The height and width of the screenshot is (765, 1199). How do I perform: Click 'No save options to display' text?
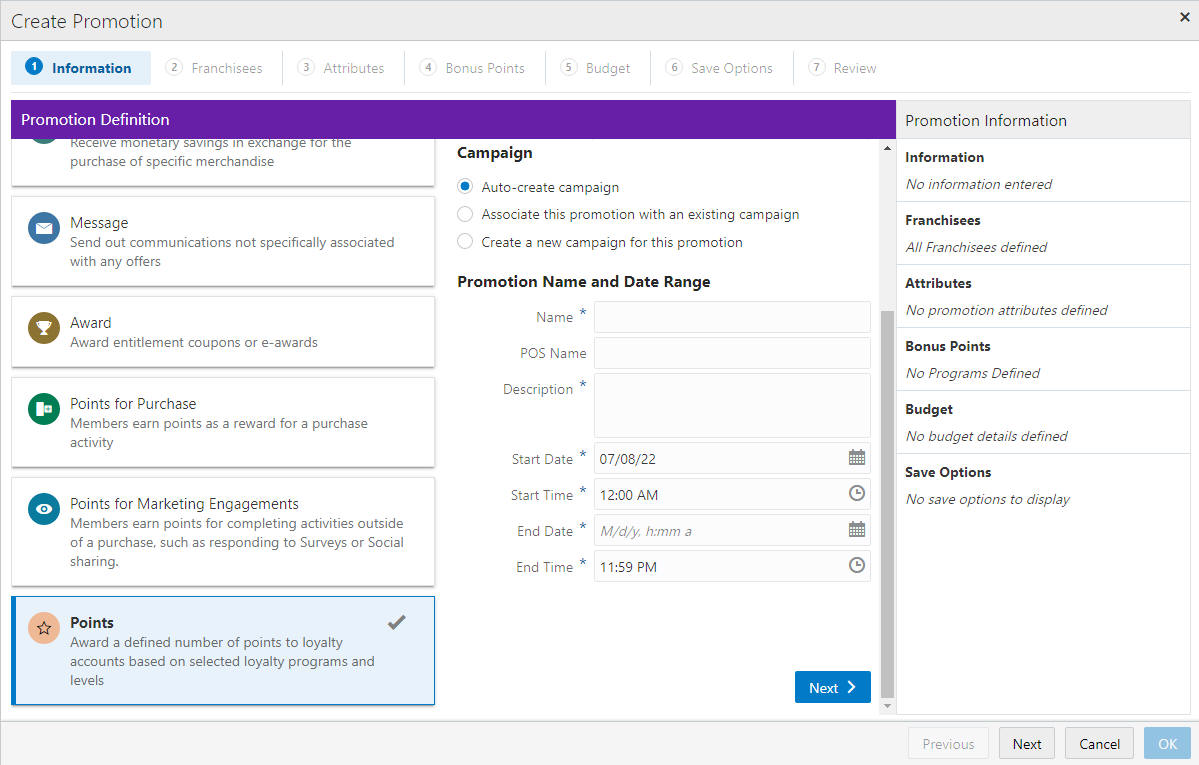click(x=987, y=499)
